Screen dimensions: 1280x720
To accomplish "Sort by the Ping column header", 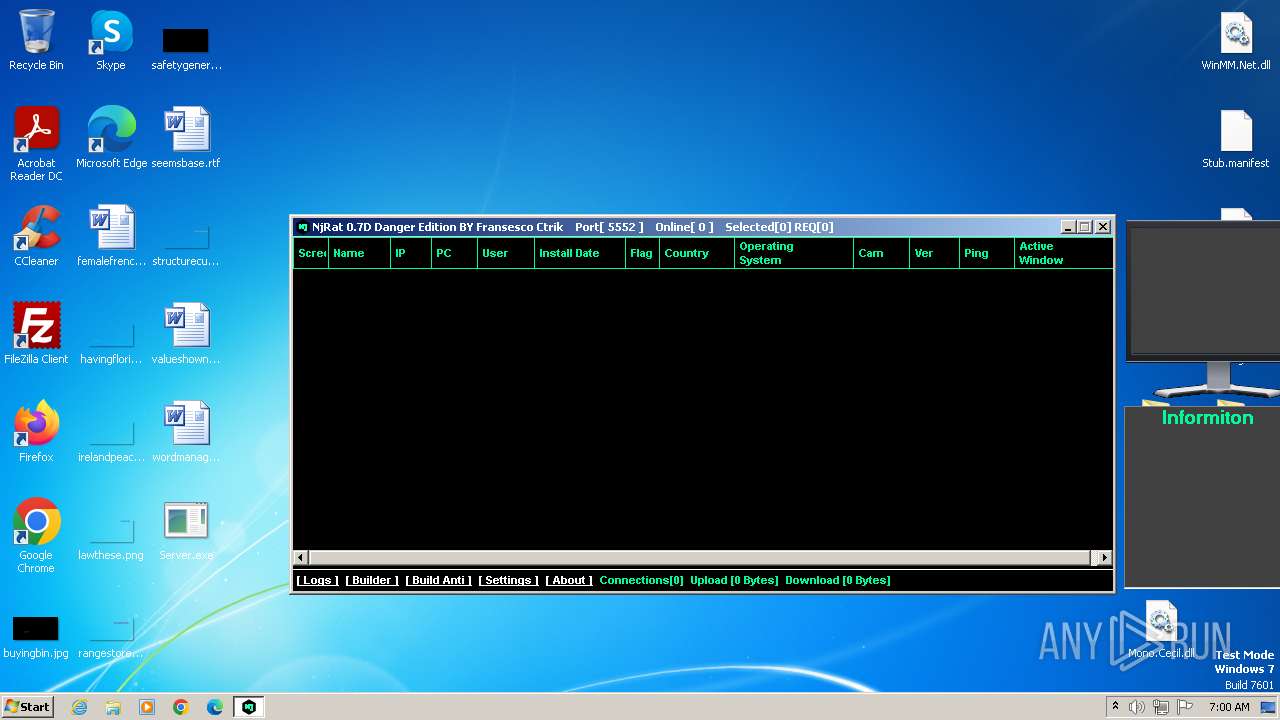I will (x=987, y=253).
